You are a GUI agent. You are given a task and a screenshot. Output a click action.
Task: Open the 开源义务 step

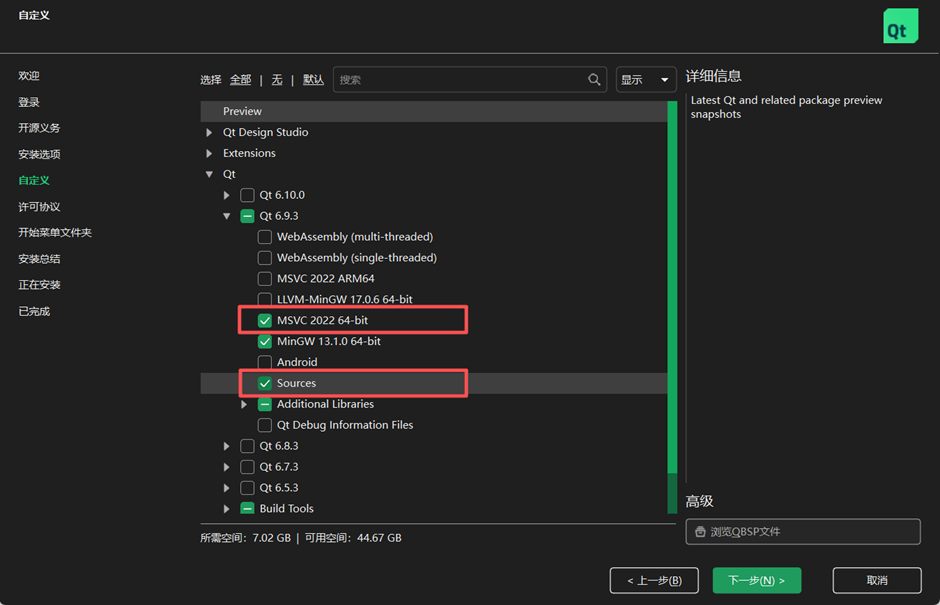coord(39,128)
